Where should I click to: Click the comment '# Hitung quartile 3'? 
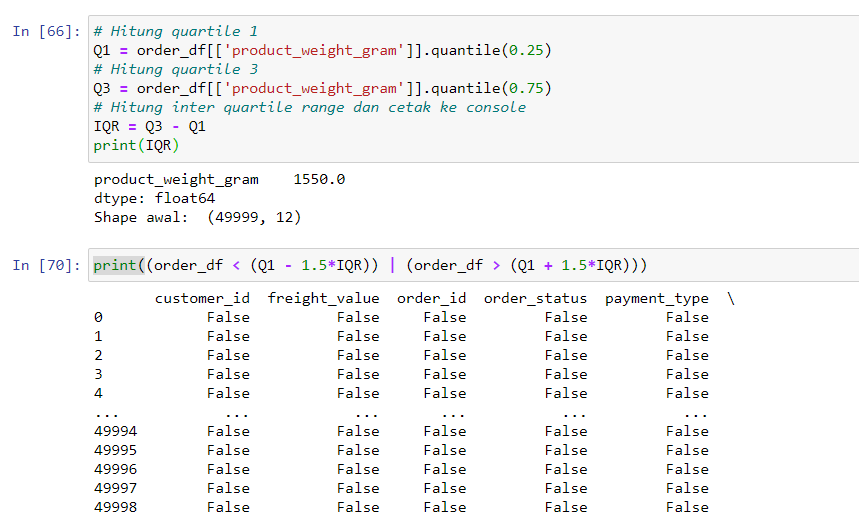(175, 70)
